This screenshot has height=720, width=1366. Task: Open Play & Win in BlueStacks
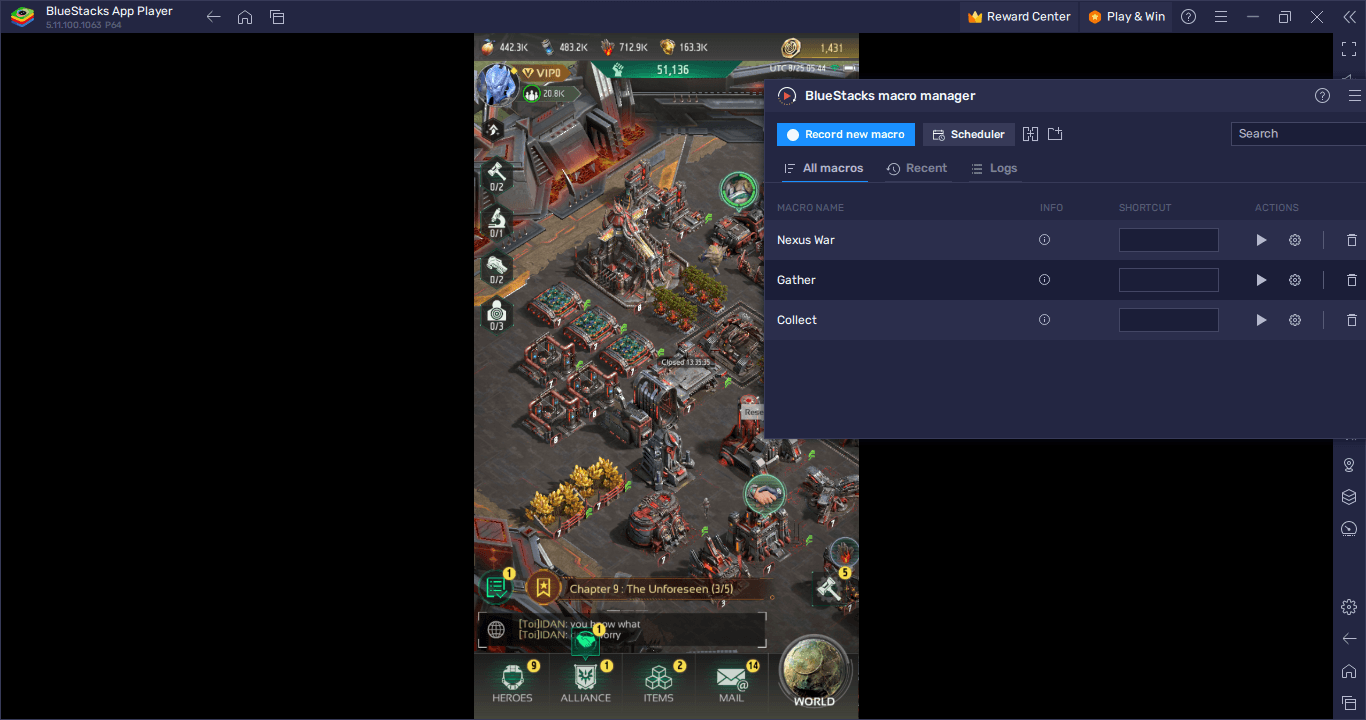(x=1127, y=16)
